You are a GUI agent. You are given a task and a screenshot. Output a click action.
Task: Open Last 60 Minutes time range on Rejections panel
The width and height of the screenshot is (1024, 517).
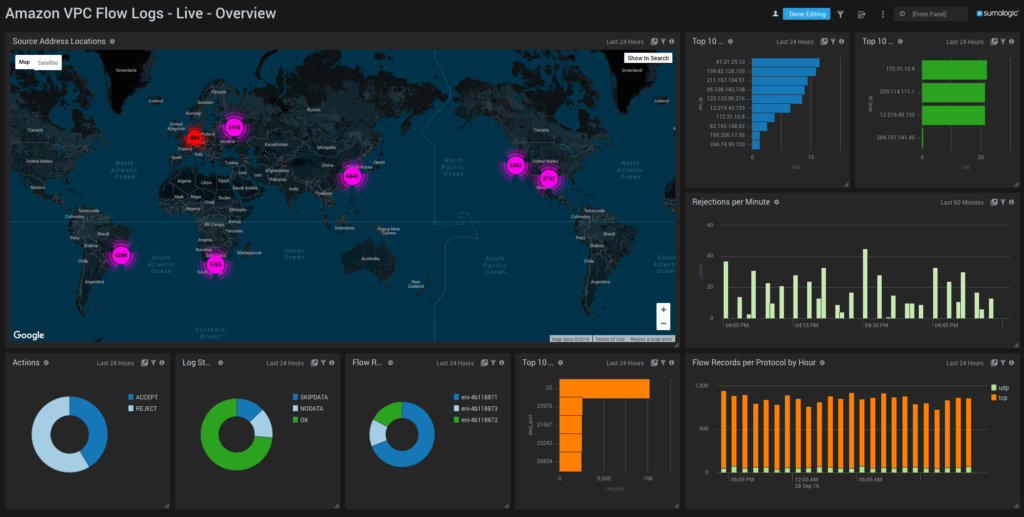click(x=962, y=202)
